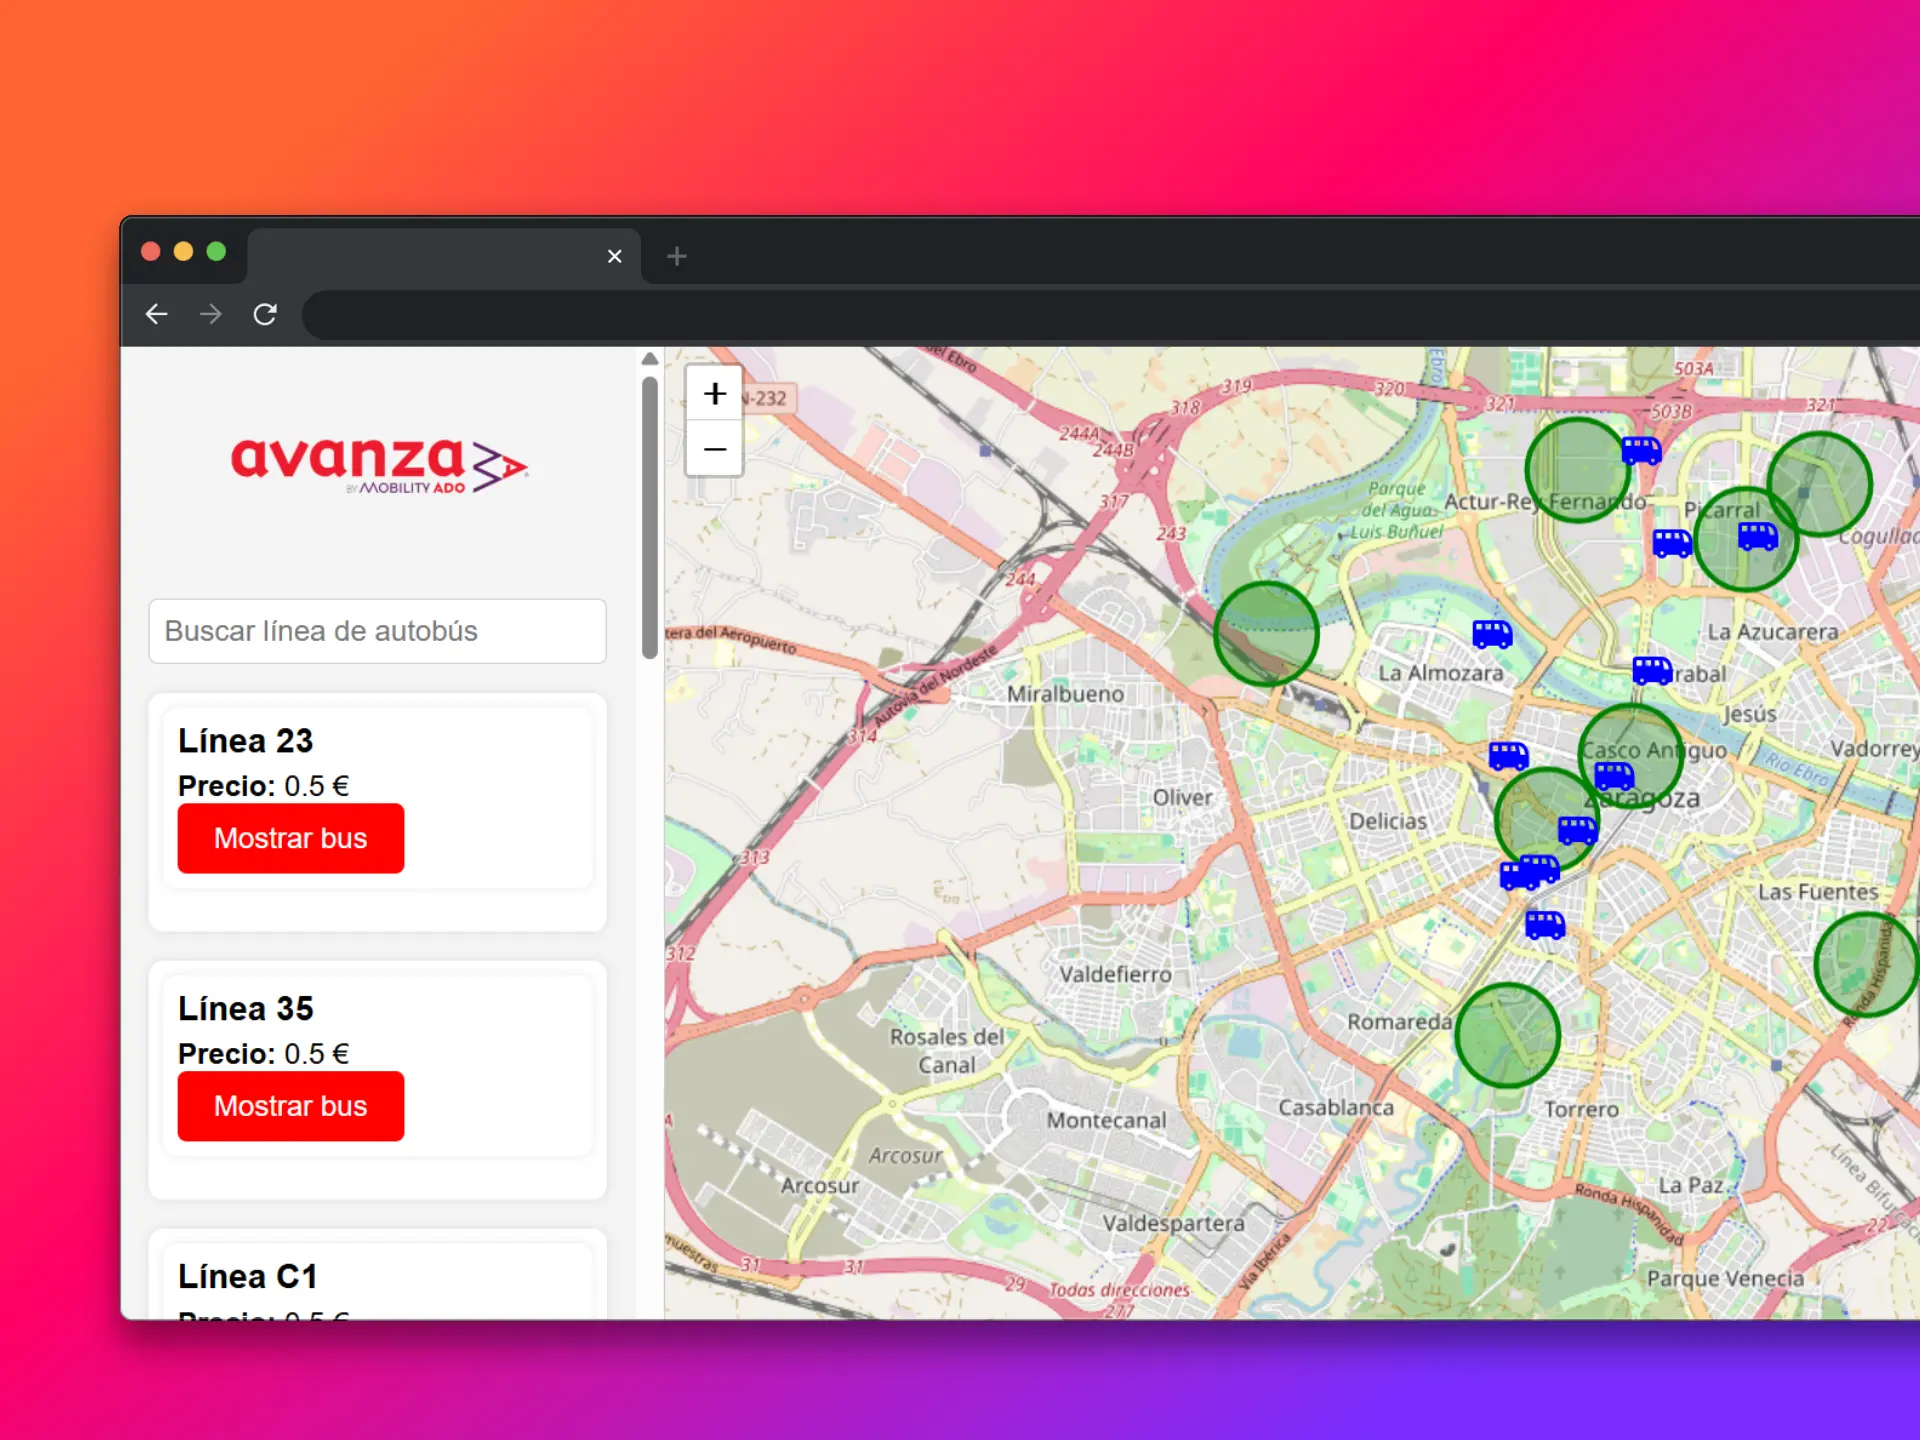
Task: Click the bus line search field
Action: (x=377, y=631)
